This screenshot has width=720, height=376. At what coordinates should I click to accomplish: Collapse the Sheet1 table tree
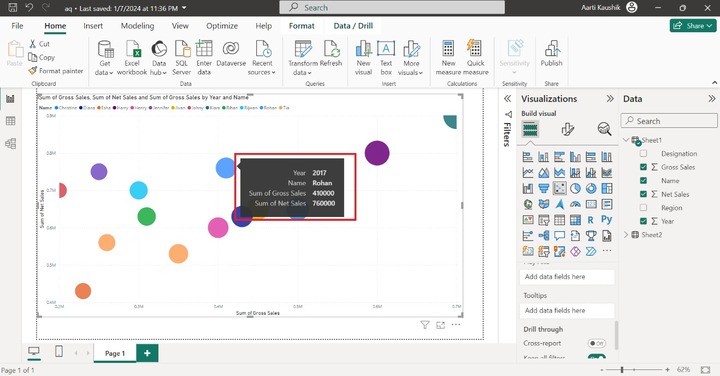coord(626,140)
